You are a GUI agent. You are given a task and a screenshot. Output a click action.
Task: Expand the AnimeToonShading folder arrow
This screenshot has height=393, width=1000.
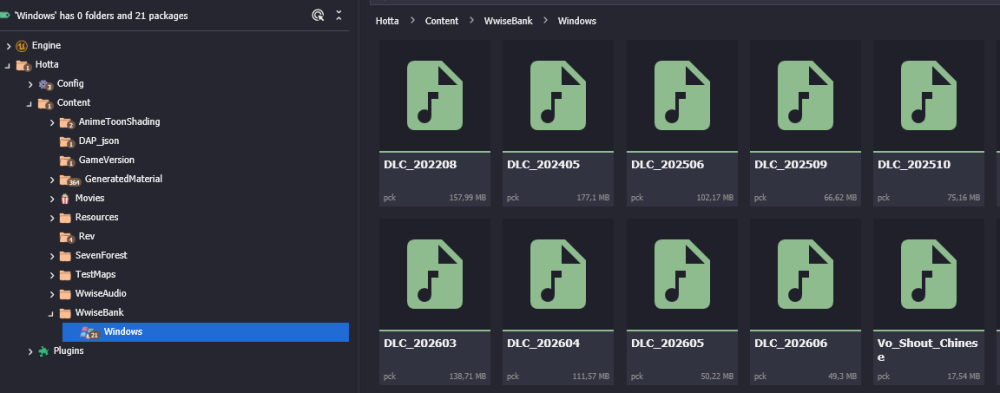click(52, 122)
